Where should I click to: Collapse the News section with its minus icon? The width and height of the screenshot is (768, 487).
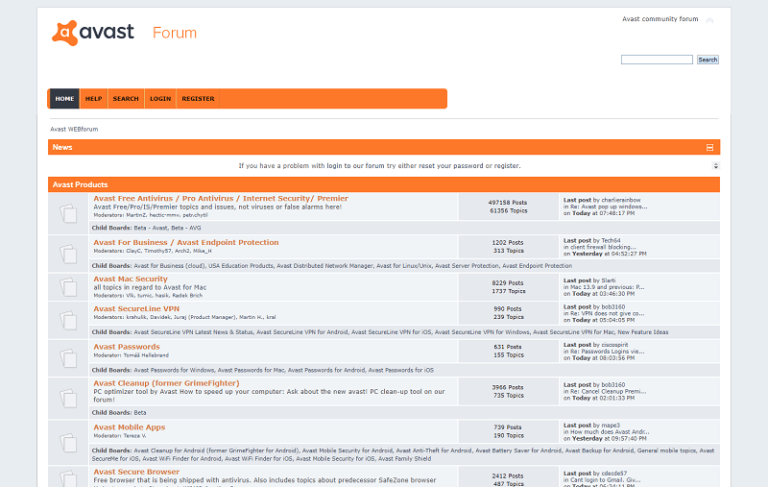710,147
